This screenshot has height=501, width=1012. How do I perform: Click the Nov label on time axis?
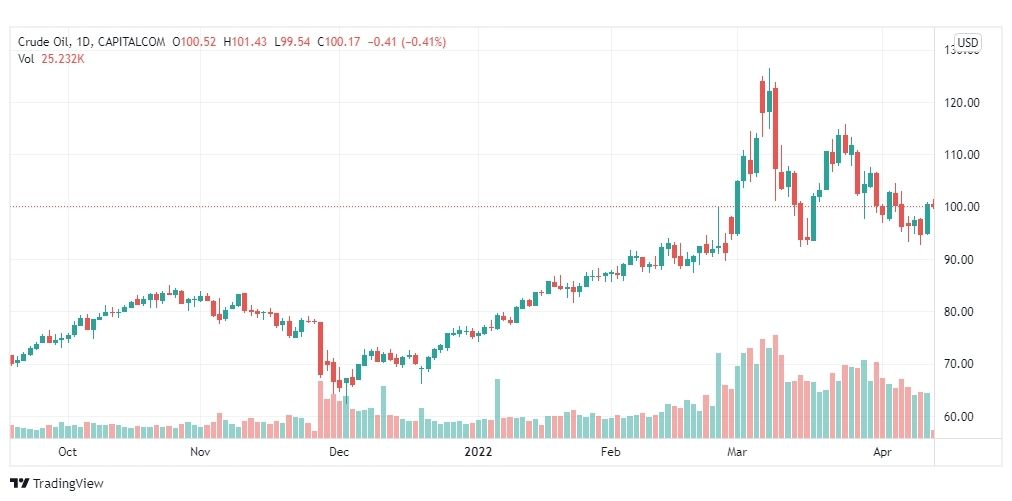pyautogui.click(x=201, y=452)
